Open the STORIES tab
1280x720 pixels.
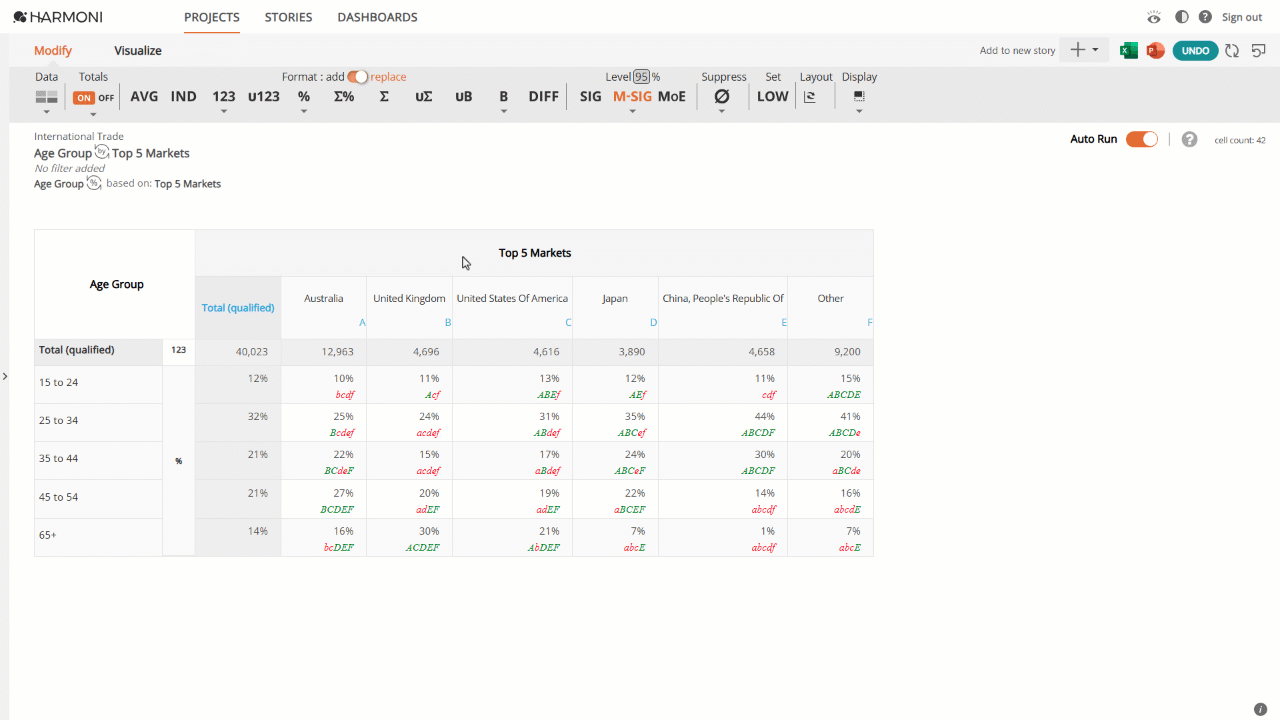coord(288,17)
